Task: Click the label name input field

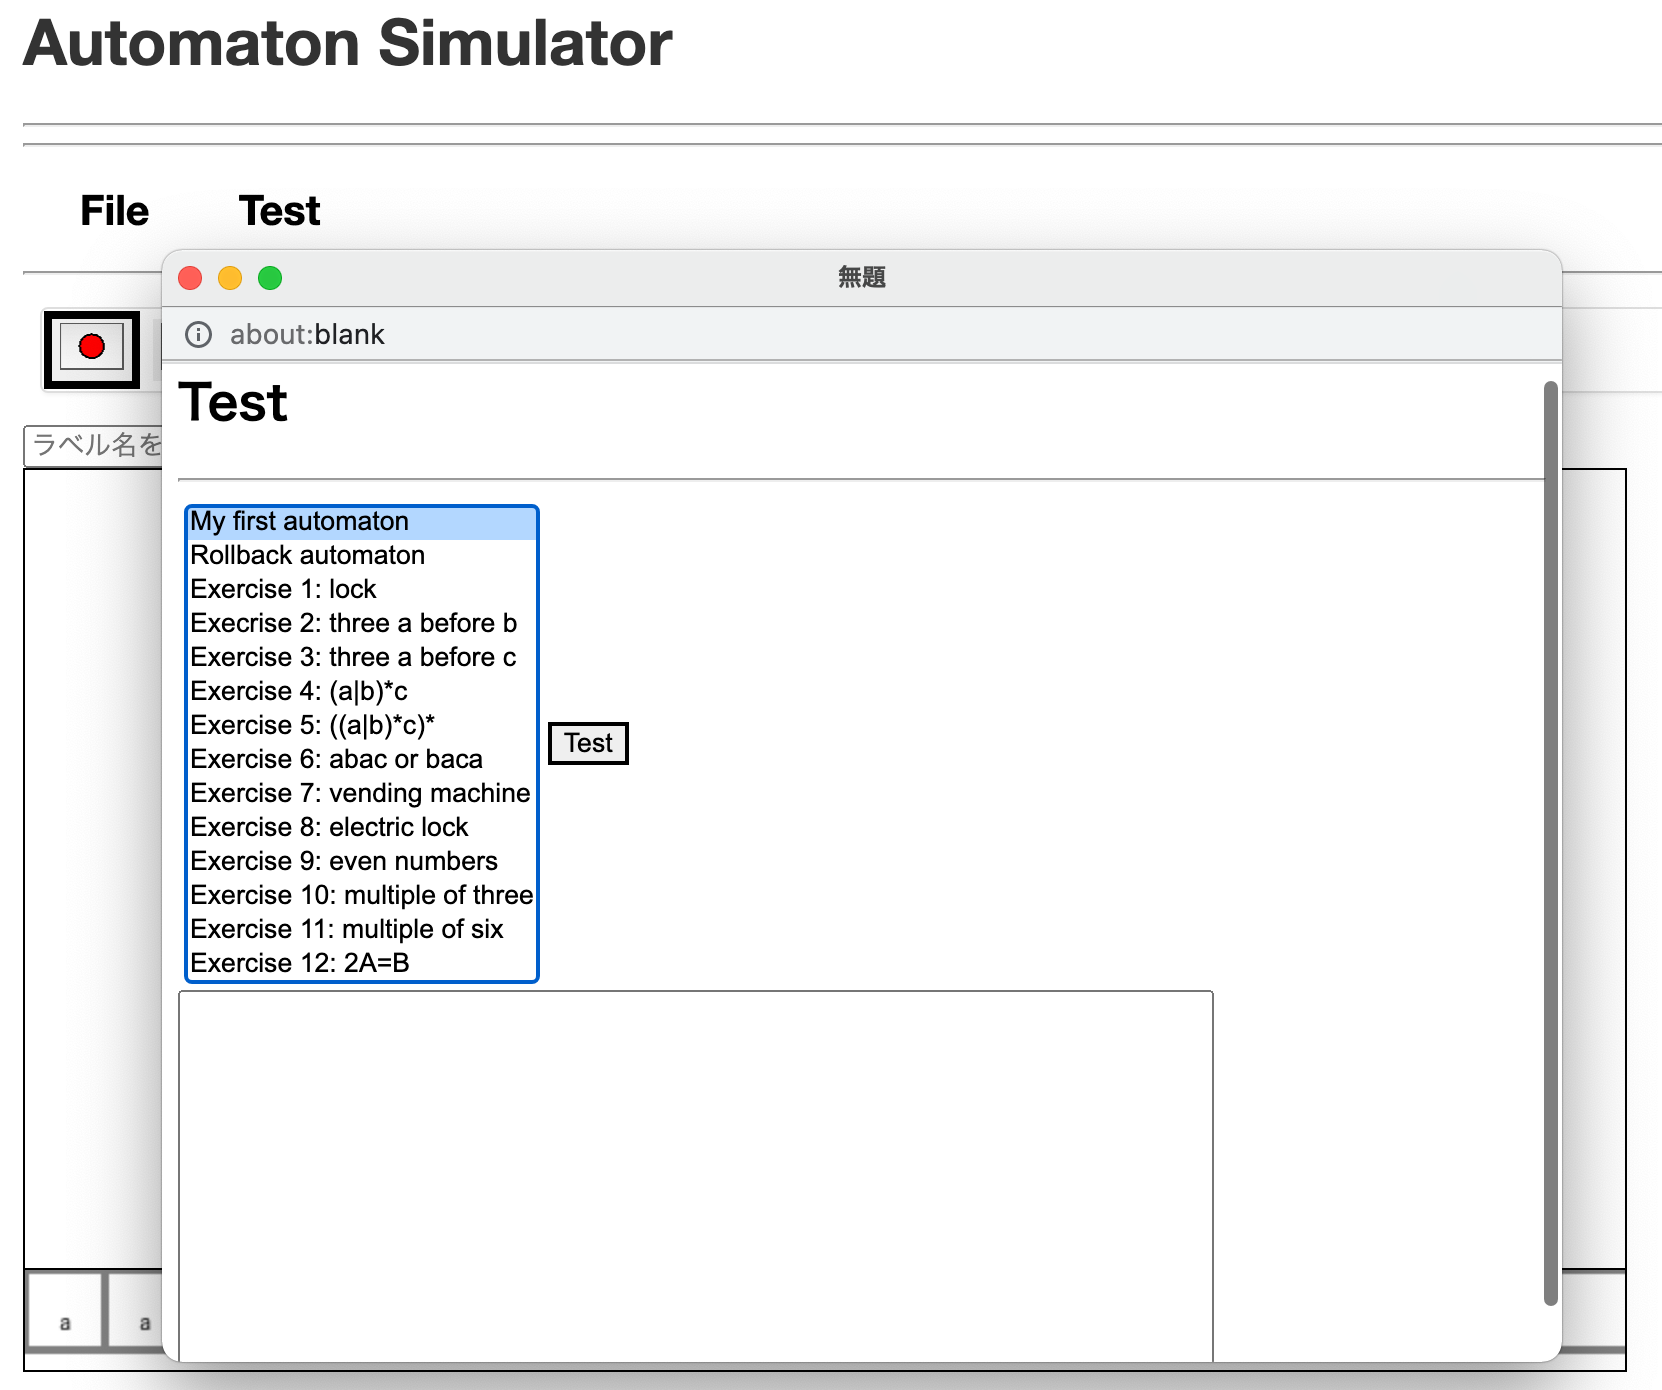Action: [x=94, y=446]
